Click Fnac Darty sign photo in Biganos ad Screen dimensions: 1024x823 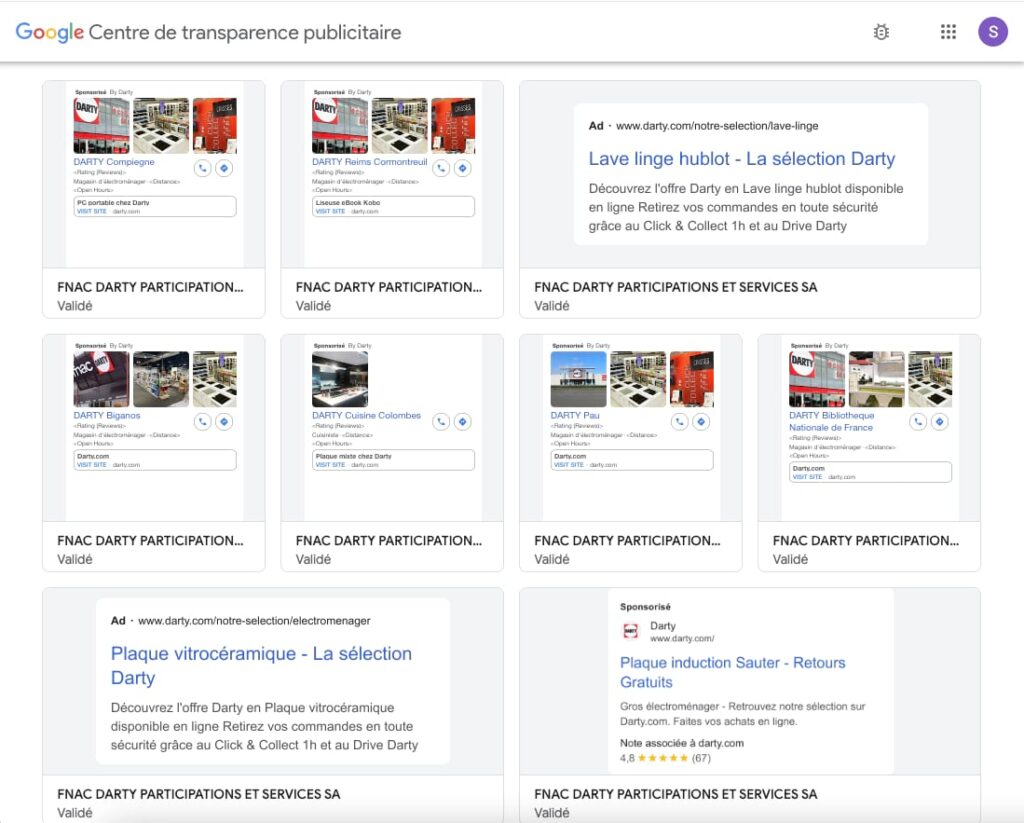tap(101, 379)
